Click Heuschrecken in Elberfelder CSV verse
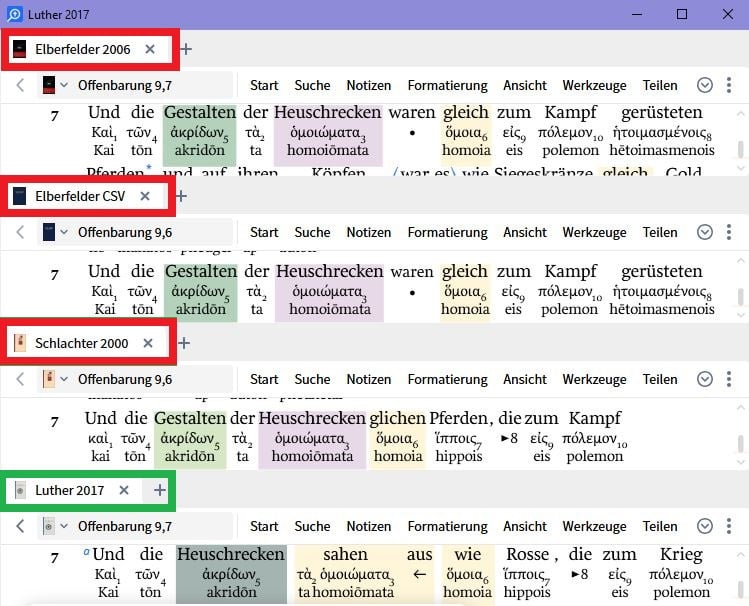Viewport: 749px width, 606px height. pos(330,272)
